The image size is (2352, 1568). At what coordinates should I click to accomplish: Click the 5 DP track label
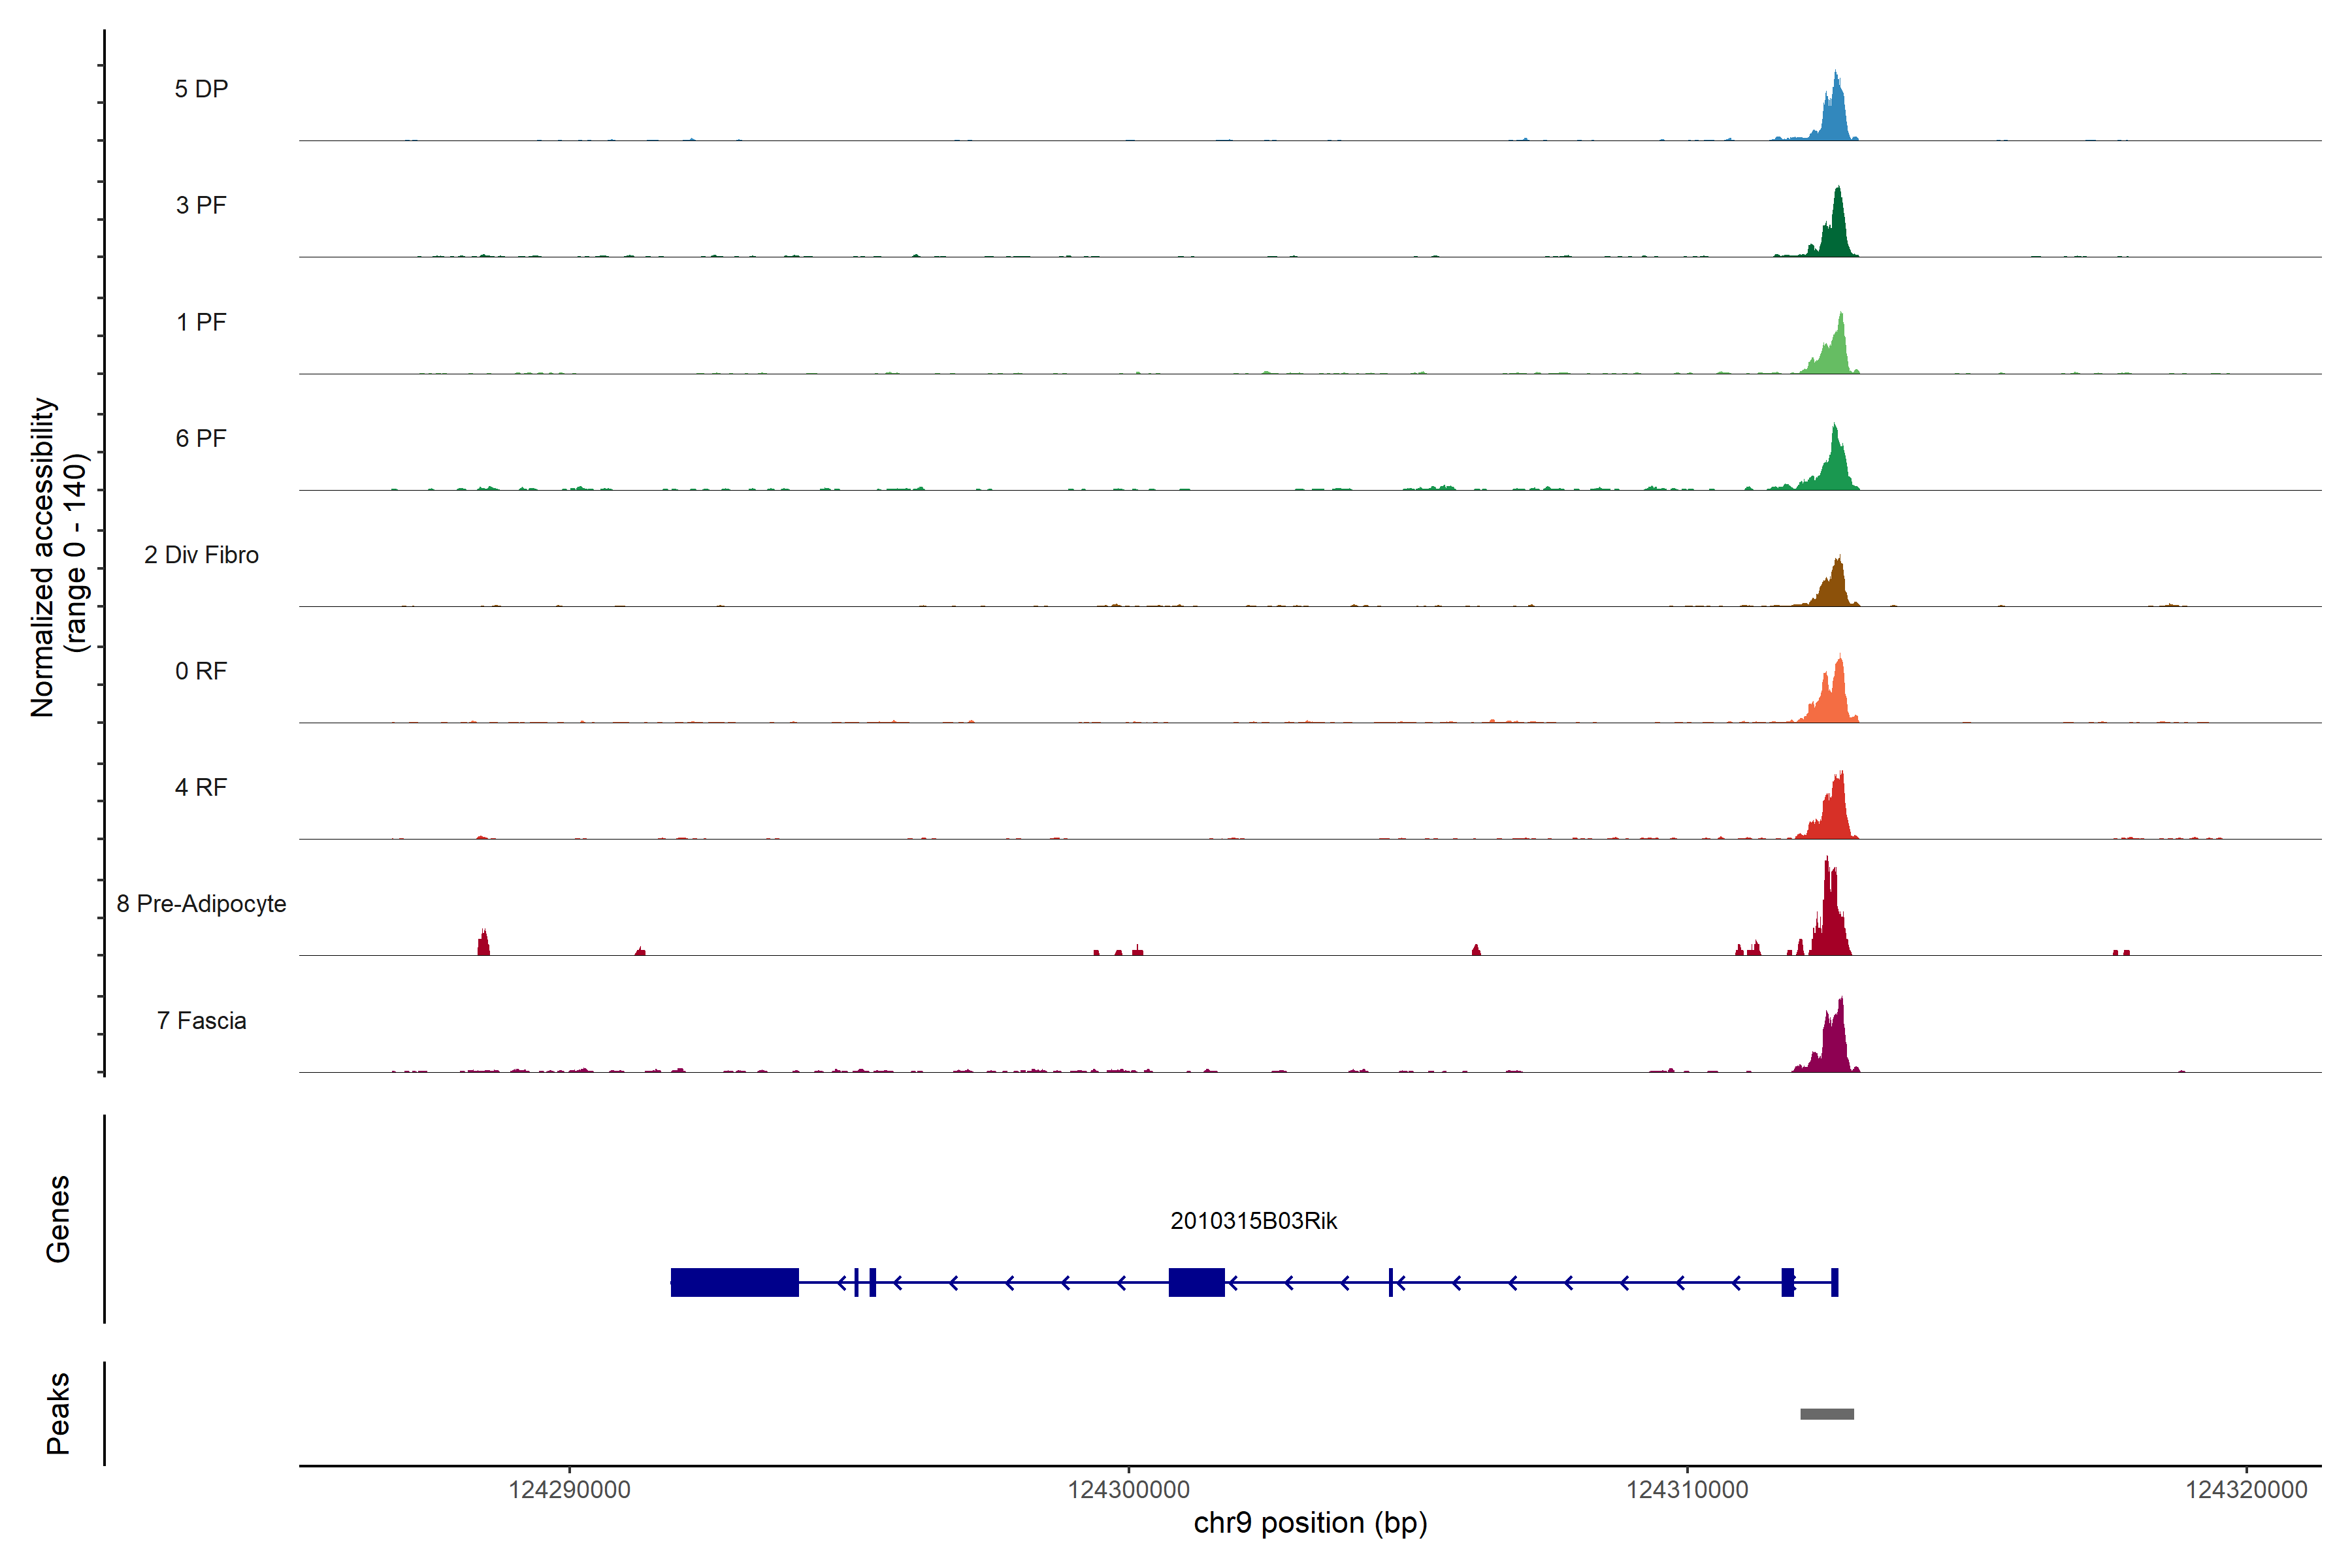(x=201, y=89)
